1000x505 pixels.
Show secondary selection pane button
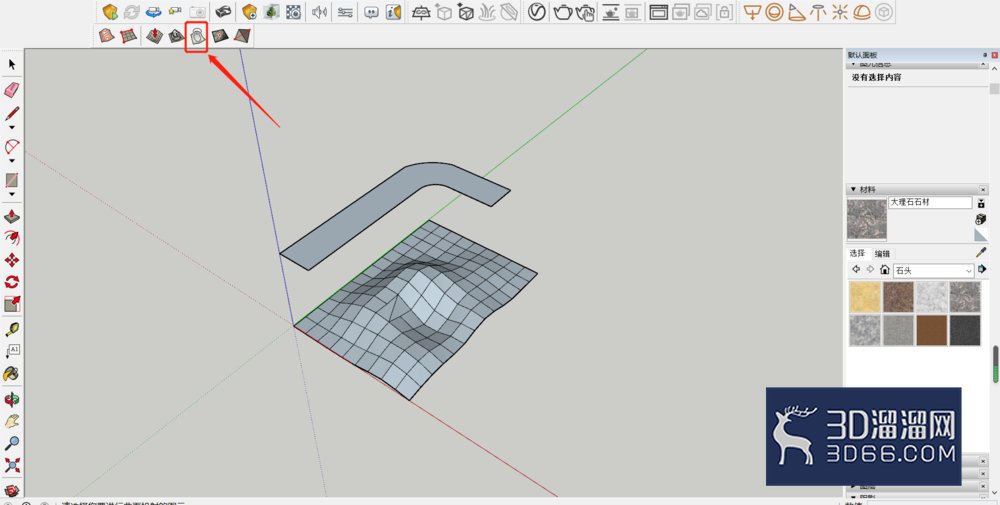[981, 203]
